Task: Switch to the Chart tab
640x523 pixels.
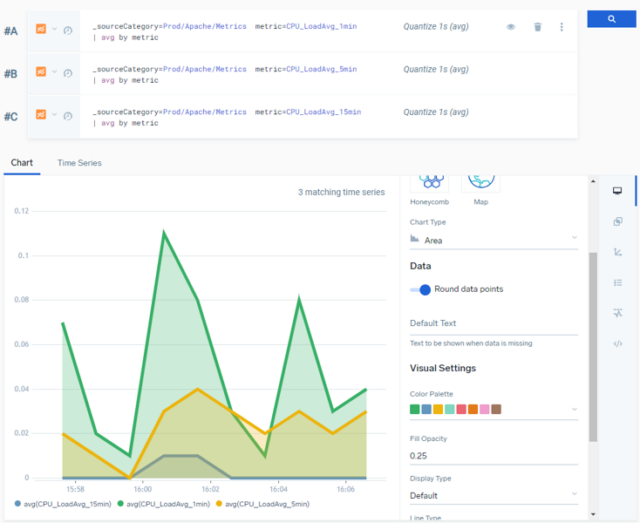Action: click(22, 163)
